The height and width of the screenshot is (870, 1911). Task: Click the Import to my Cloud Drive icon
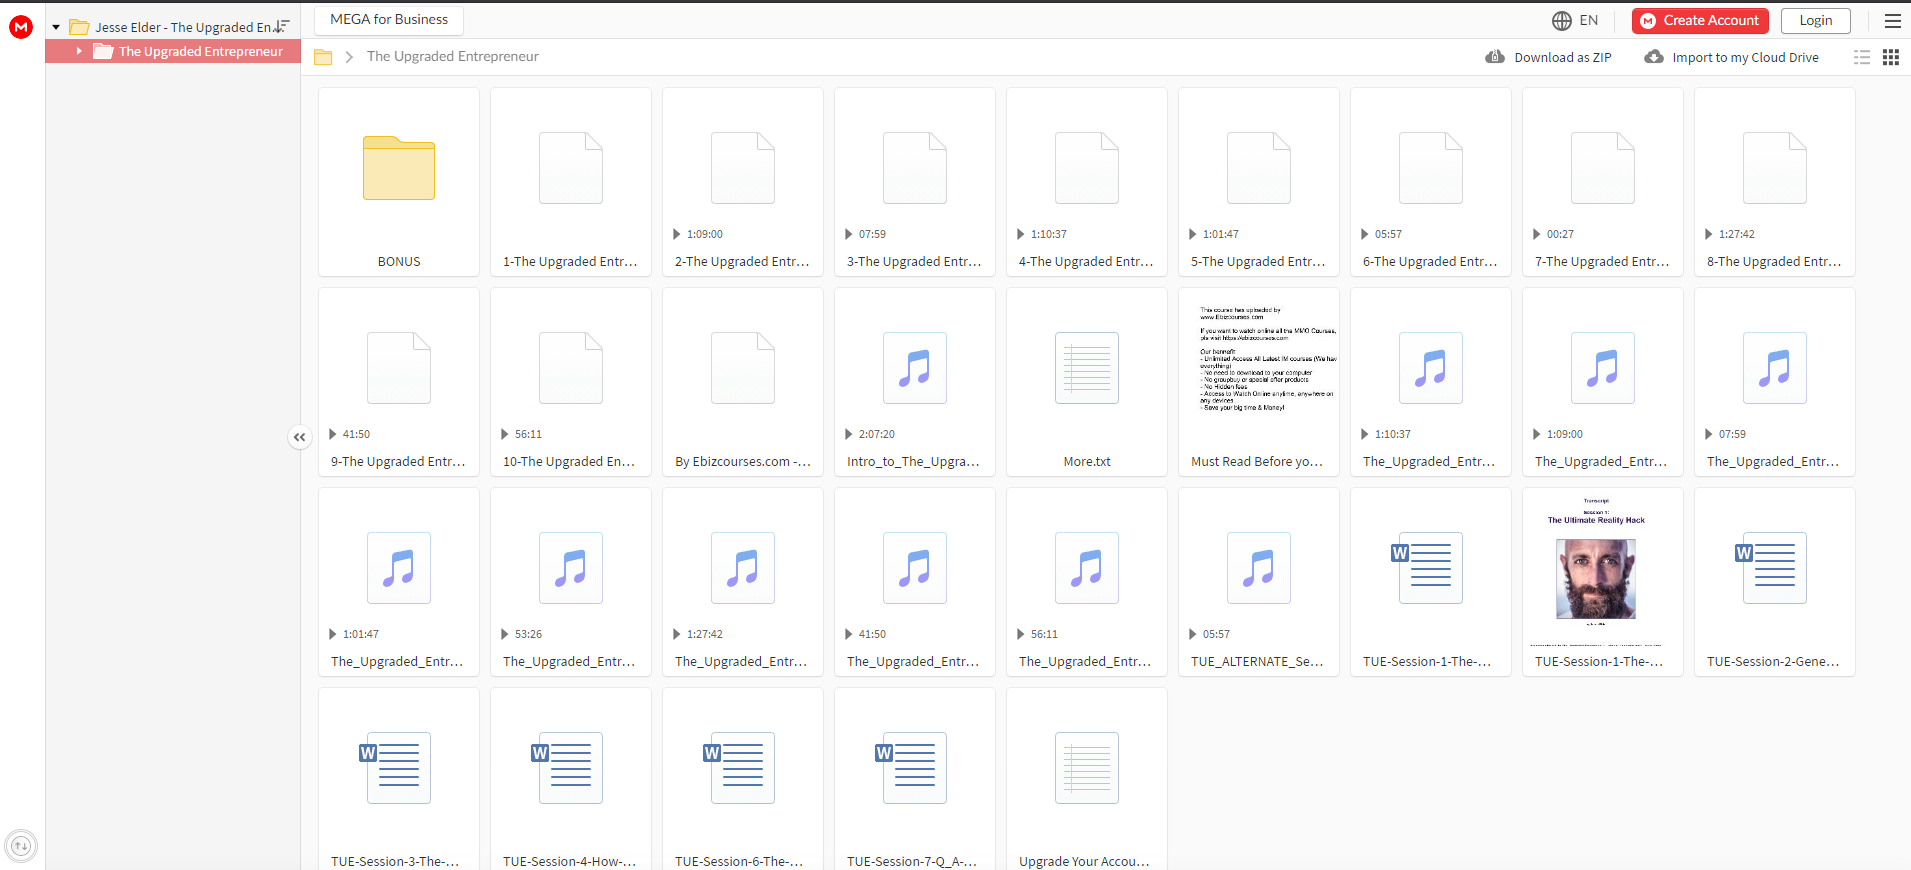(x=1655, y=57)
